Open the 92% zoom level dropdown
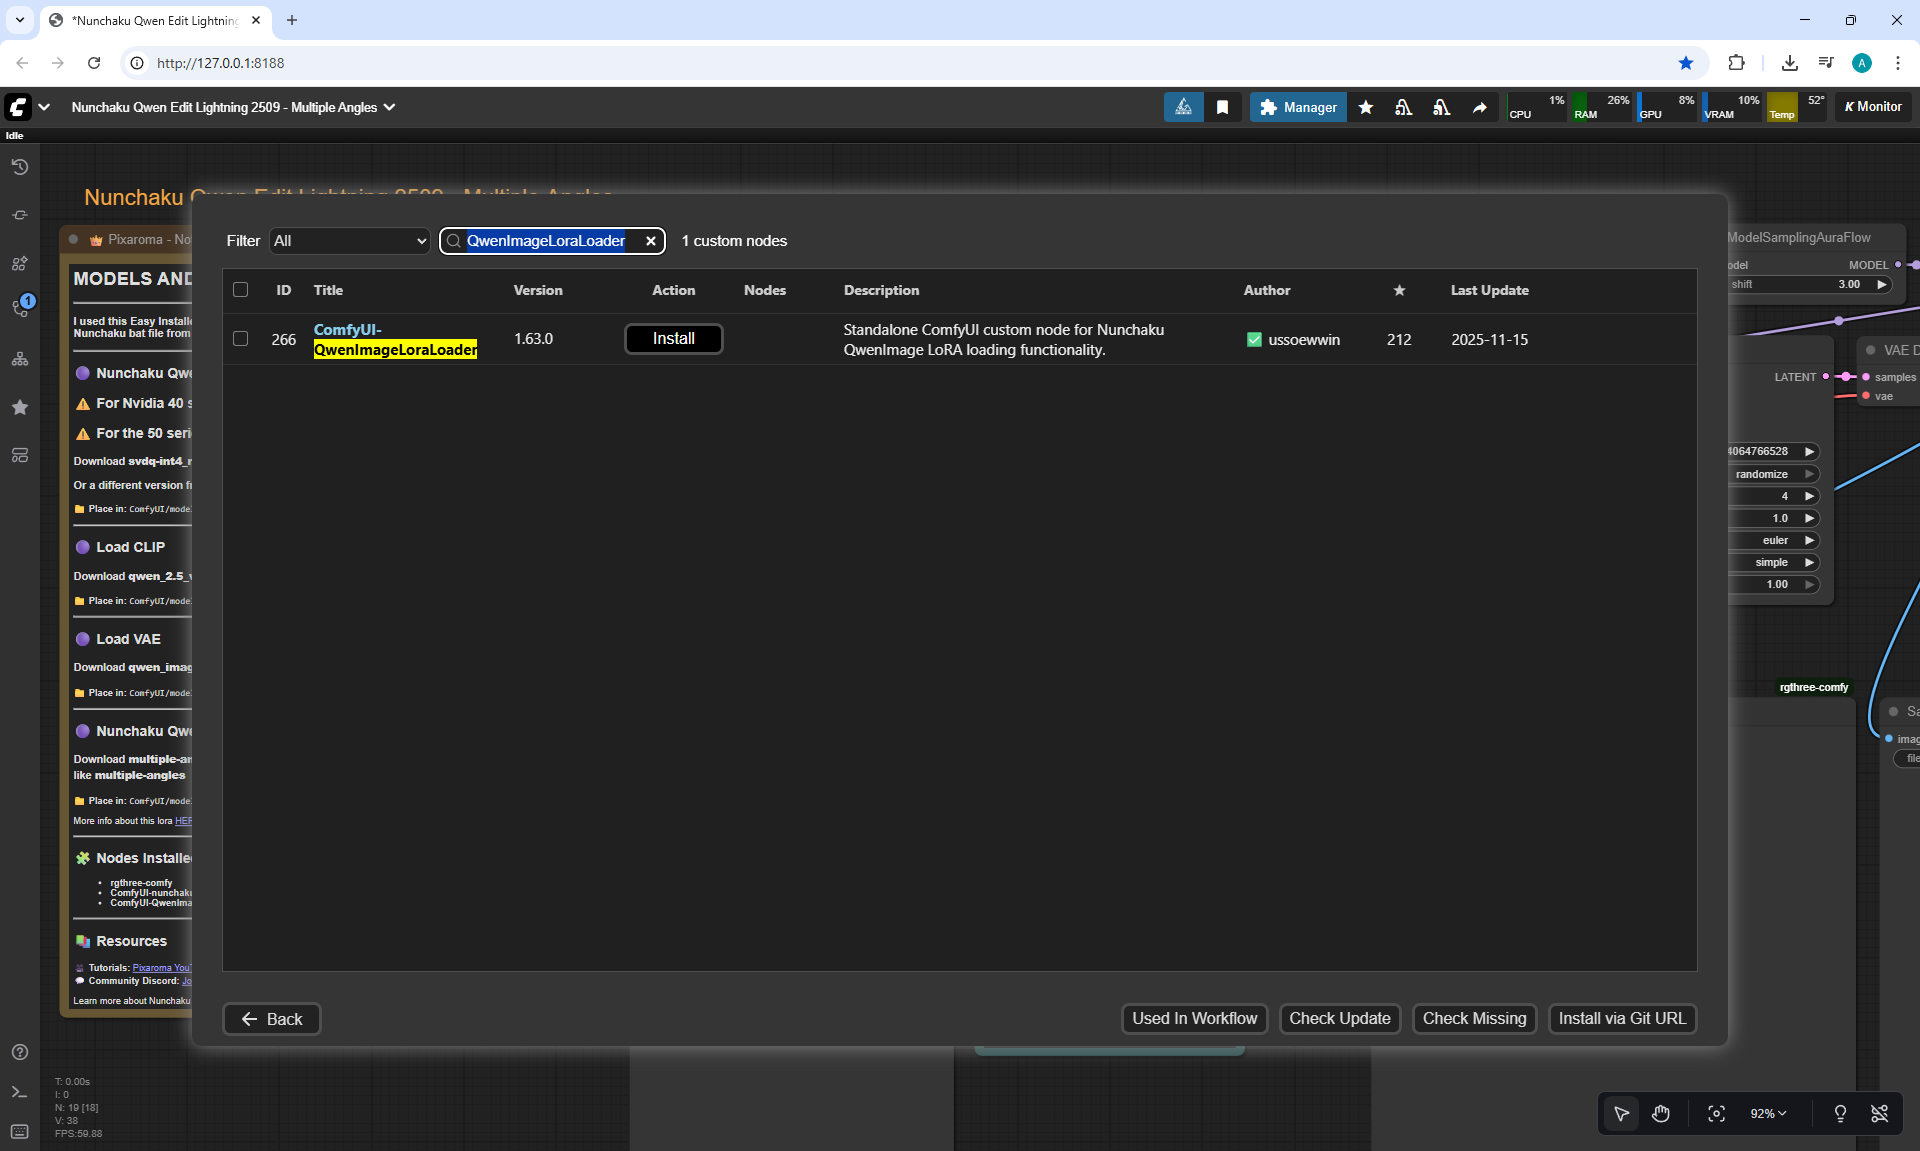 (x=1768, y=1113)
